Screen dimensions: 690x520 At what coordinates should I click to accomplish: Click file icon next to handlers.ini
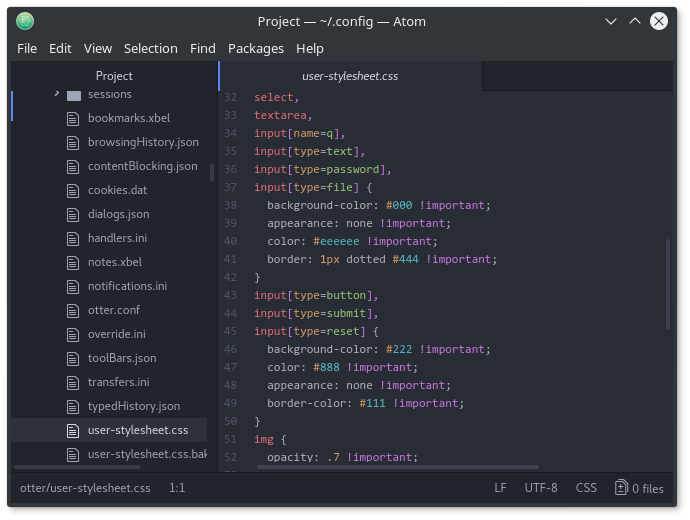click(73, 239)
